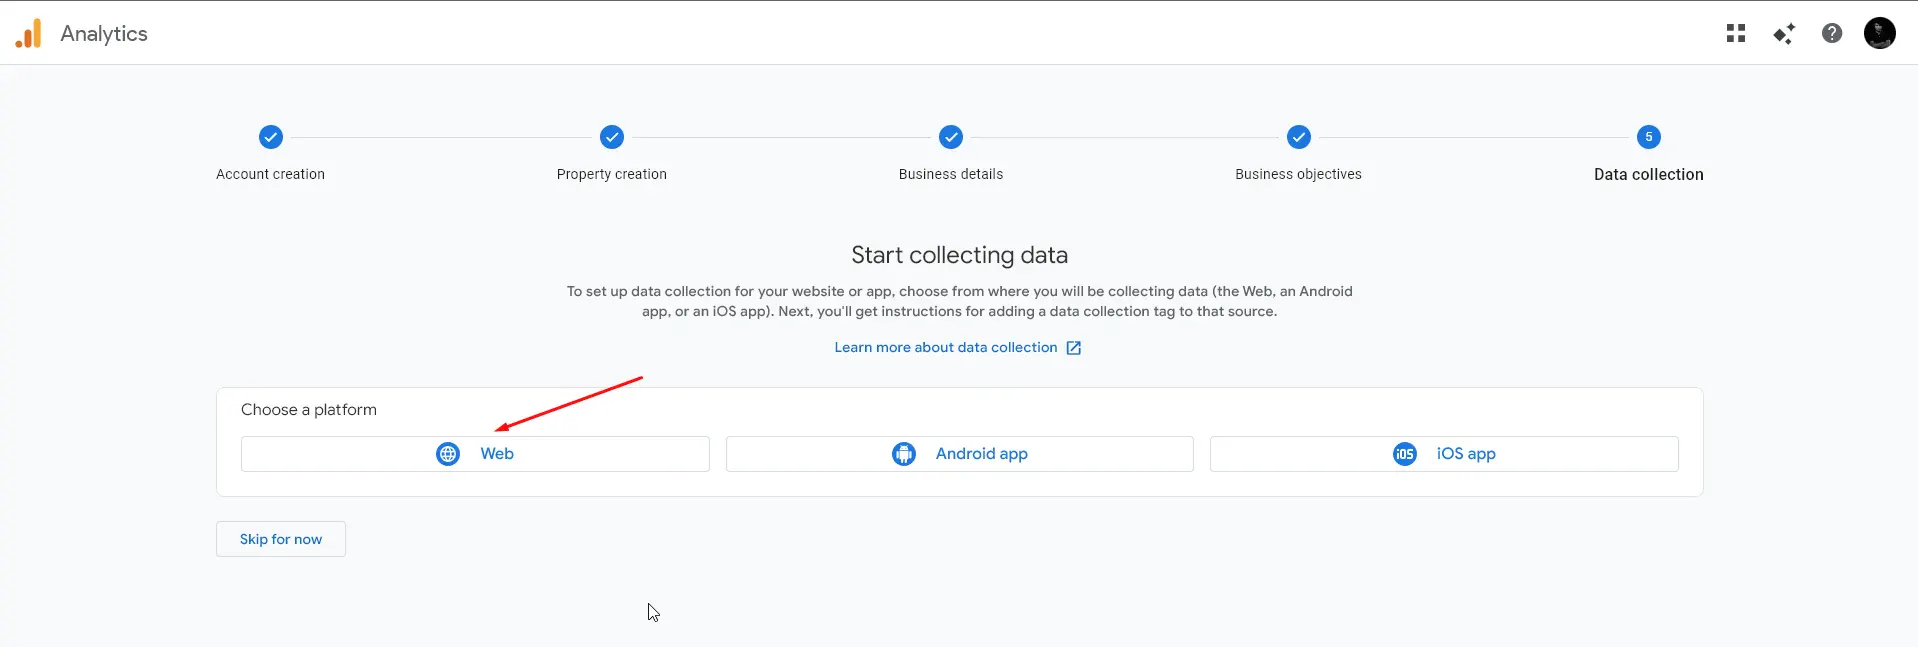Choose the iOS app platform
The width and height of the screenshot is (1918, 647).
pyautogui.click(x=1444, y=454)
